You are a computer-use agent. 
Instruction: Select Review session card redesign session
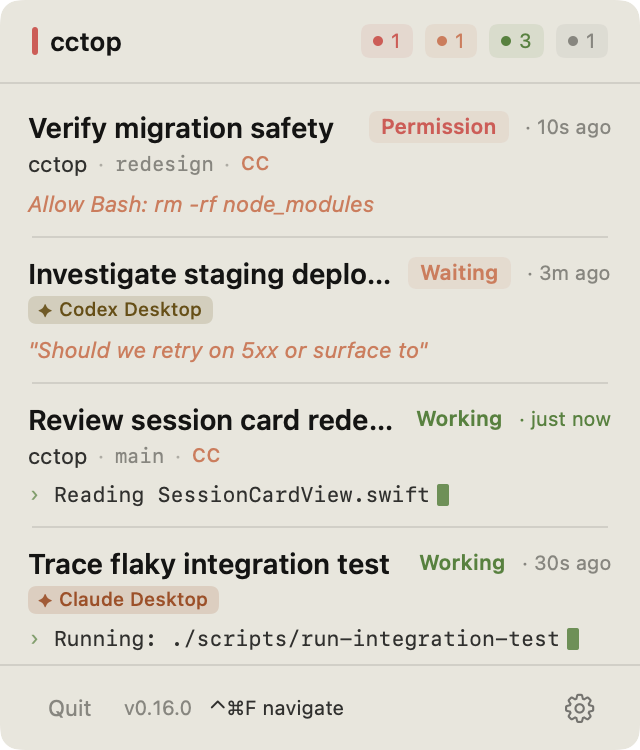pyautogui.click(x=210, y=420)
